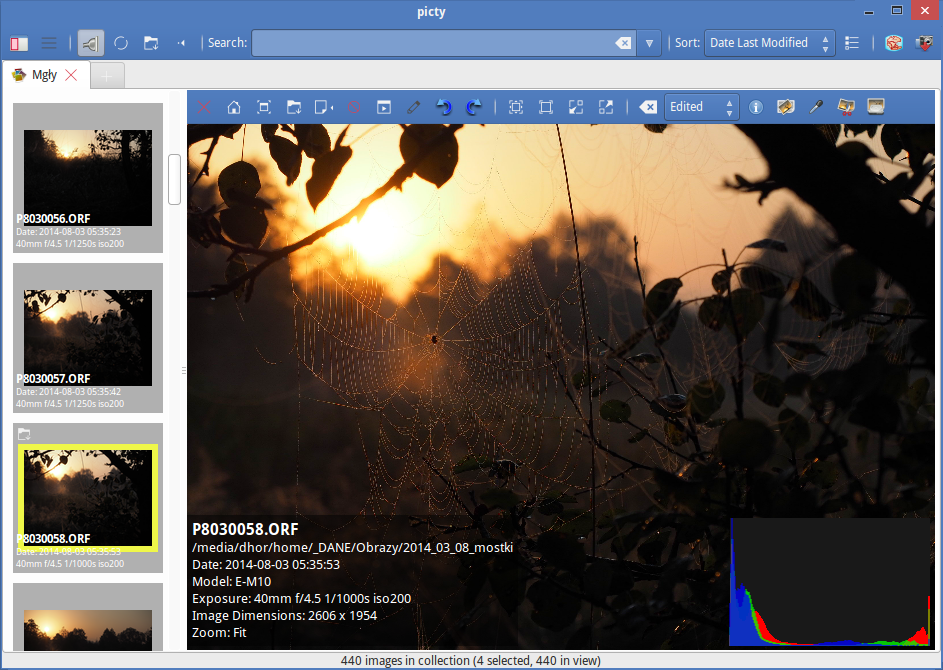Click the overlay title P8030058.ORF

coord(245,529)
